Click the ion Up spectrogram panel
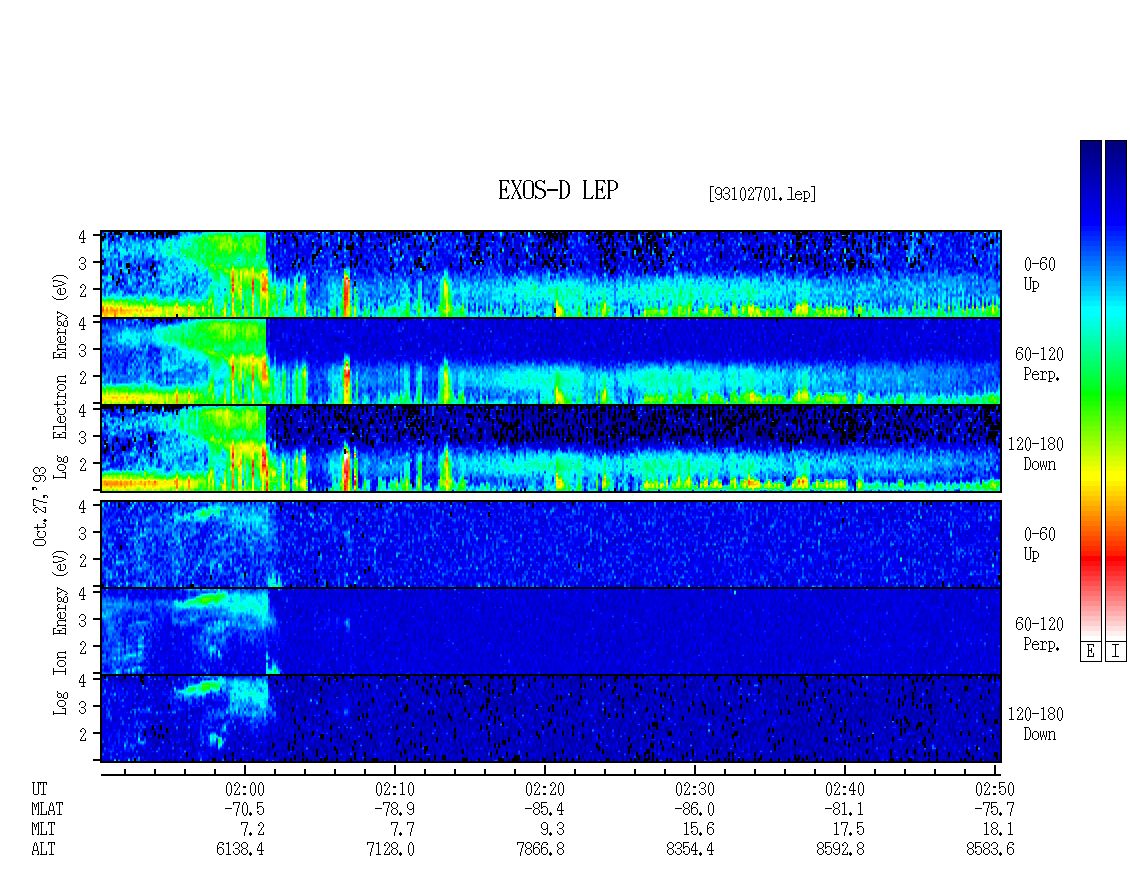 pos(551,544)
